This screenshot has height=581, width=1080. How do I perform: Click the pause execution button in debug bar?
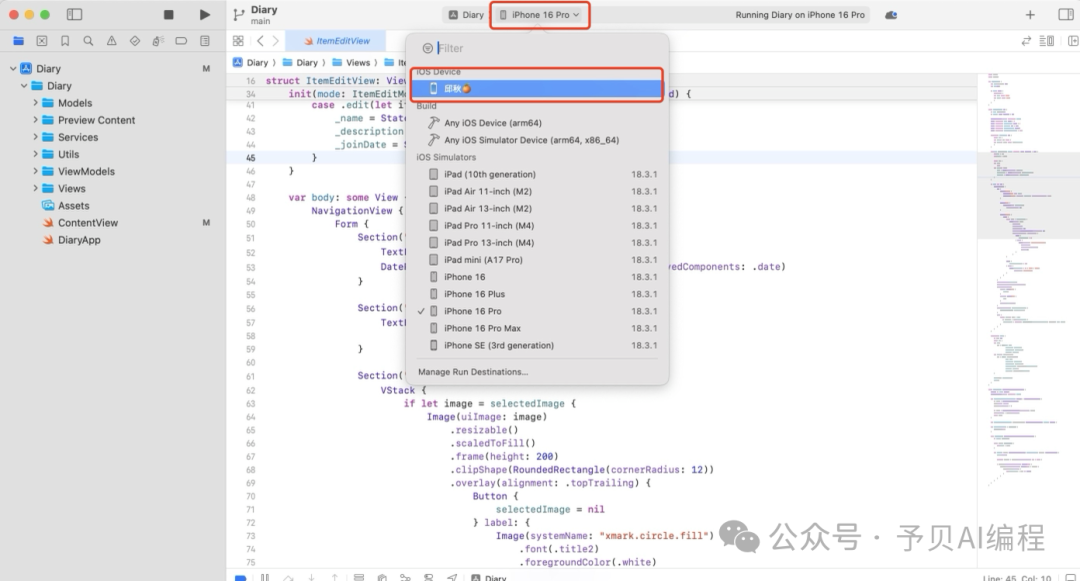coord(264,577)
